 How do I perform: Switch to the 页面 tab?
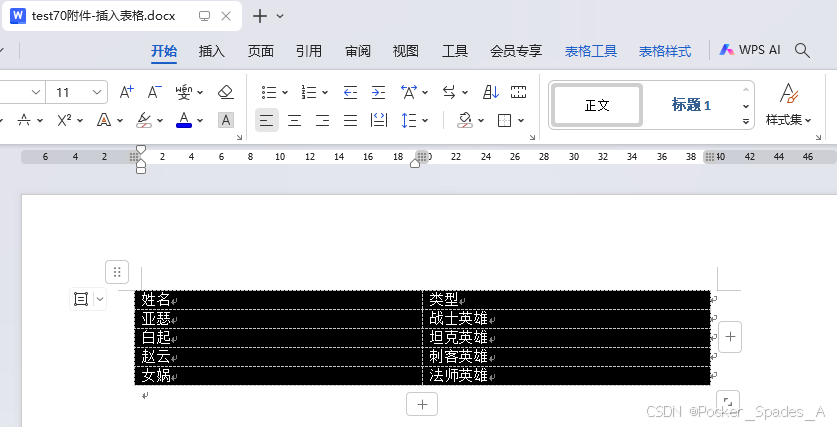click(x=260, y=51)
